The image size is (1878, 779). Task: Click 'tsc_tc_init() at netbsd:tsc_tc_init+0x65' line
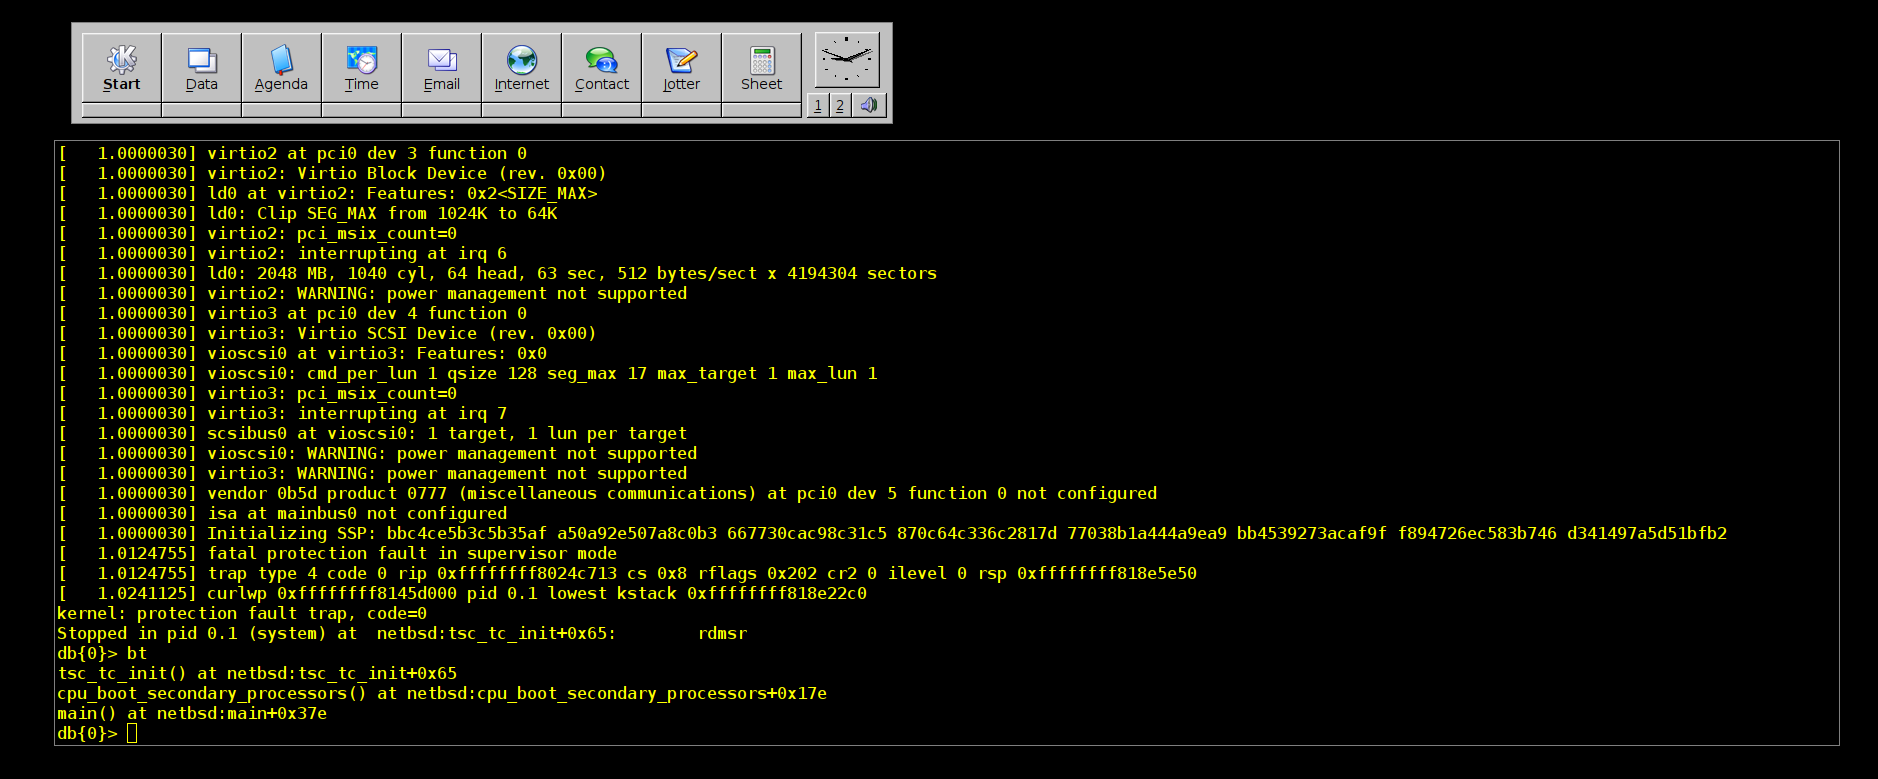(x=257, y=673)
